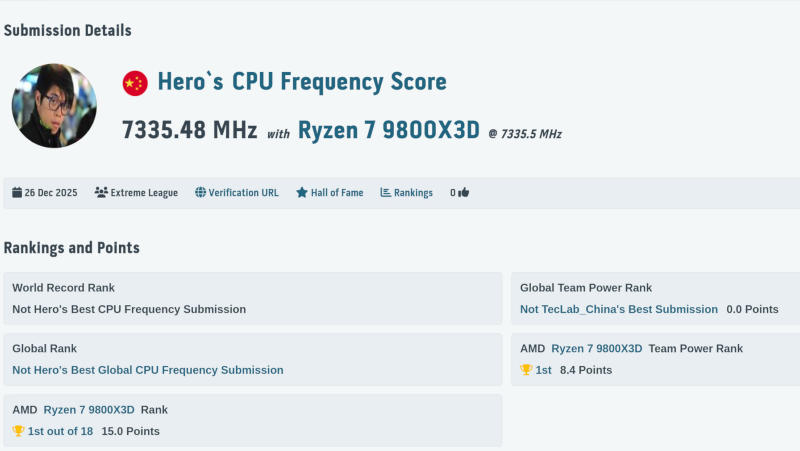The image size is (800, 451).
Task: Click Ryzen 7 9800X3D in Team Power Rank
Action: pos(596,348)
